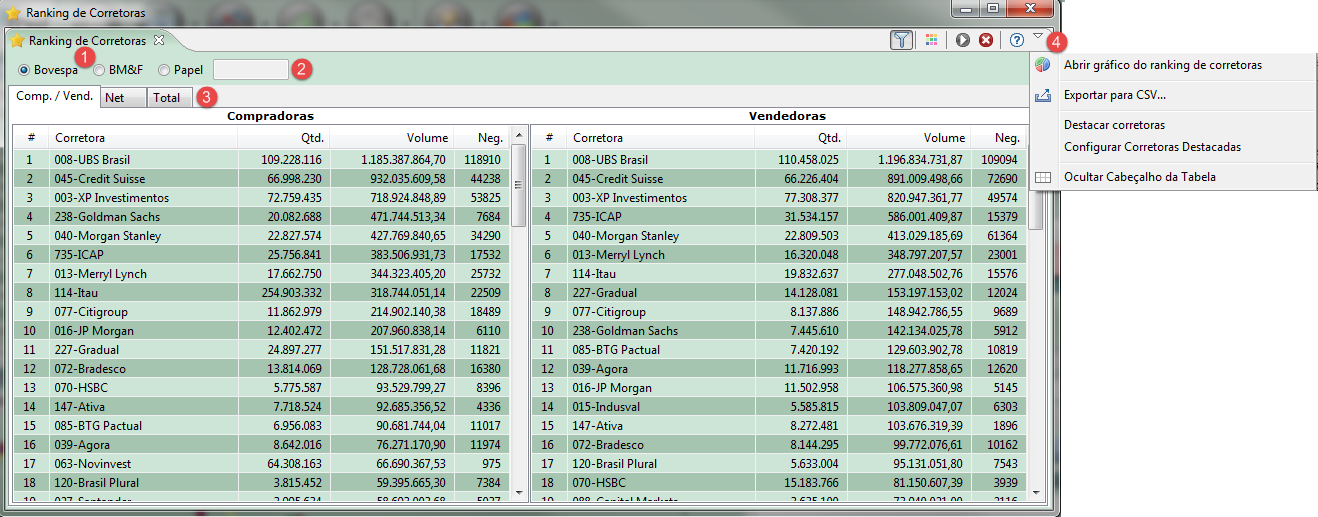
Task: Click Neg. value 72690 in Vendedoras
Action: click(1000, 178)
